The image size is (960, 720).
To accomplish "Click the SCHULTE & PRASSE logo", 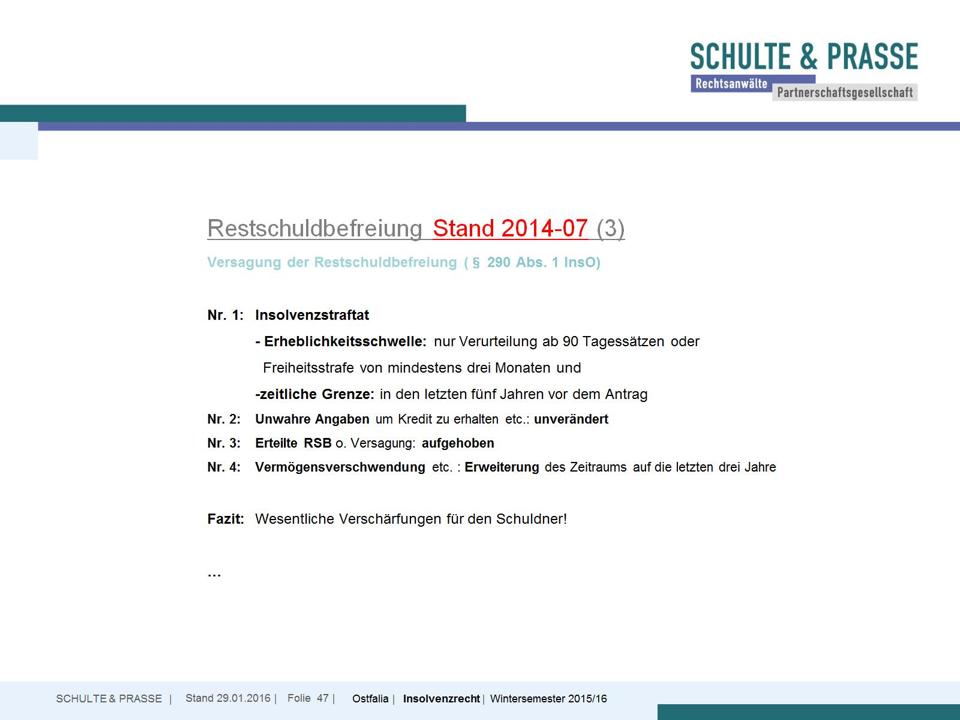I will point(803,55).
